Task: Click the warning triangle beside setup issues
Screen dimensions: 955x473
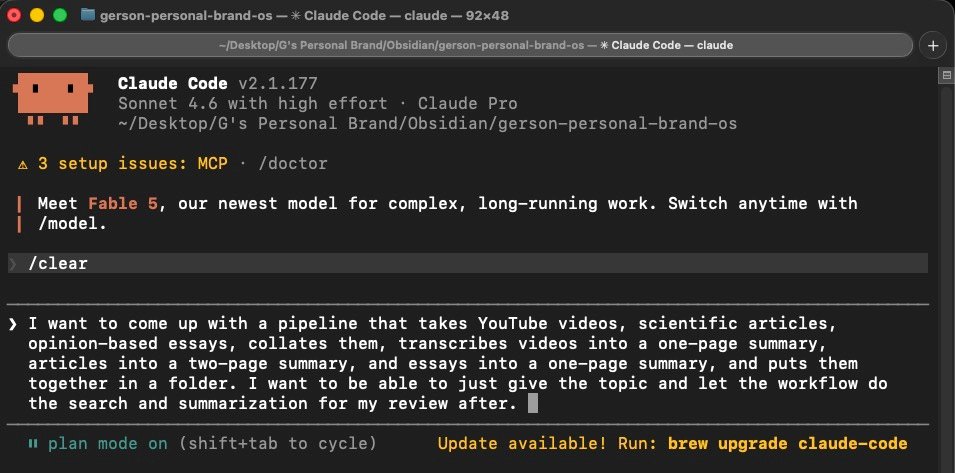Action: tap(23, 164)
